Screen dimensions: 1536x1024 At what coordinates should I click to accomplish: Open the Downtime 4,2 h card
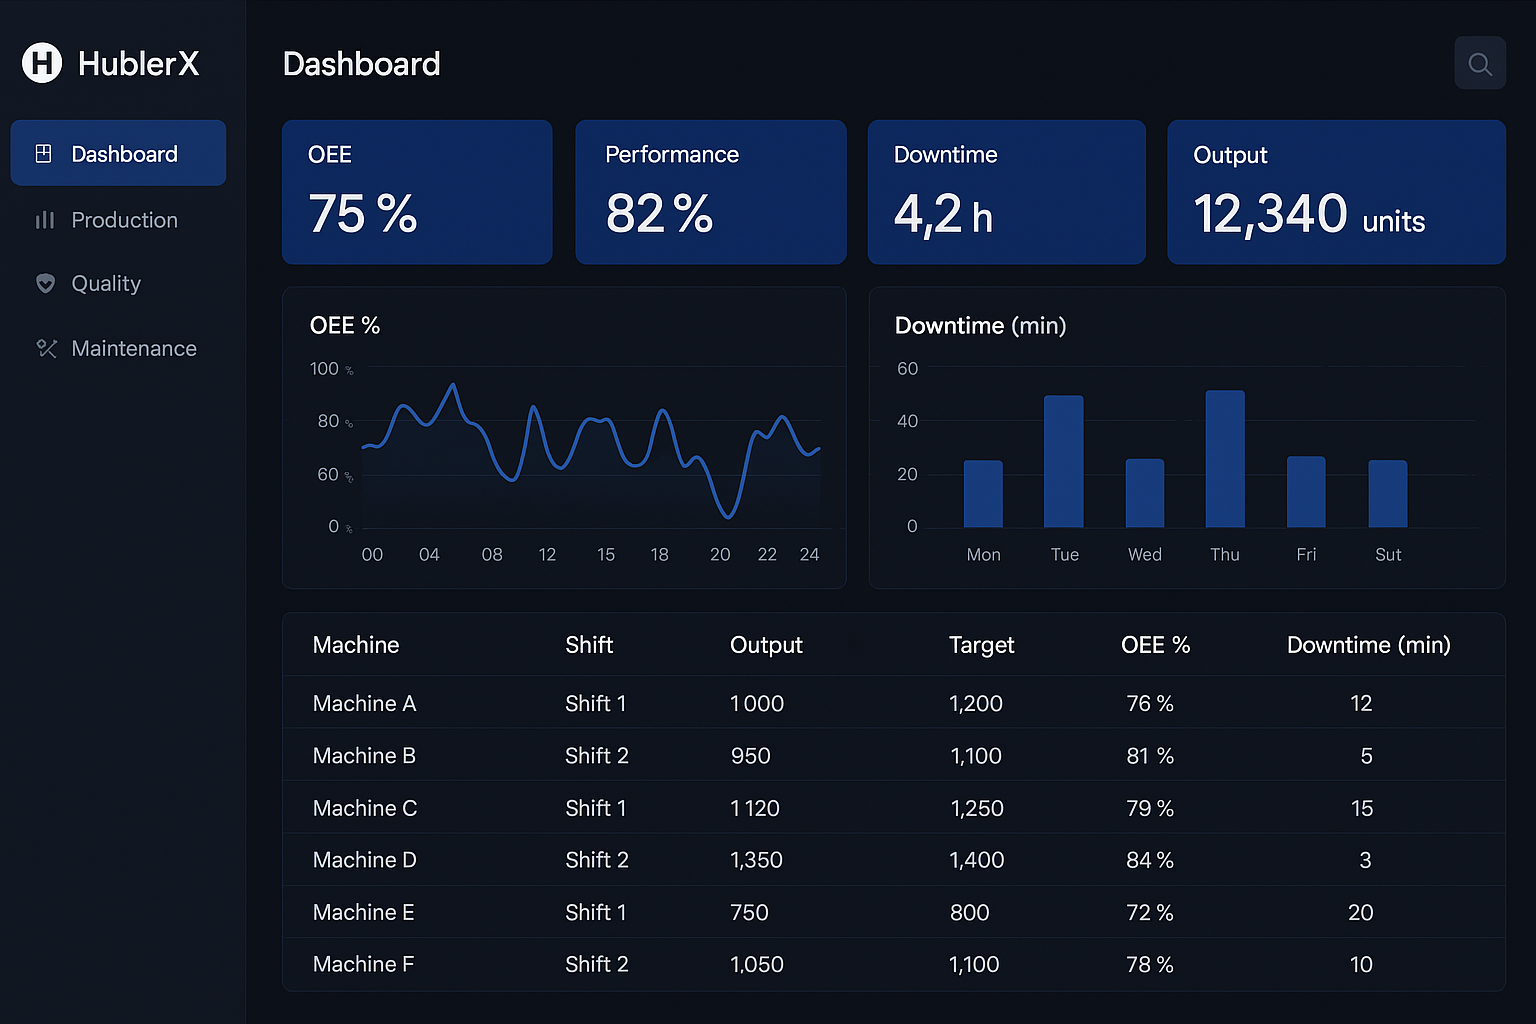pyautogui.click(x=1006, y=192)
